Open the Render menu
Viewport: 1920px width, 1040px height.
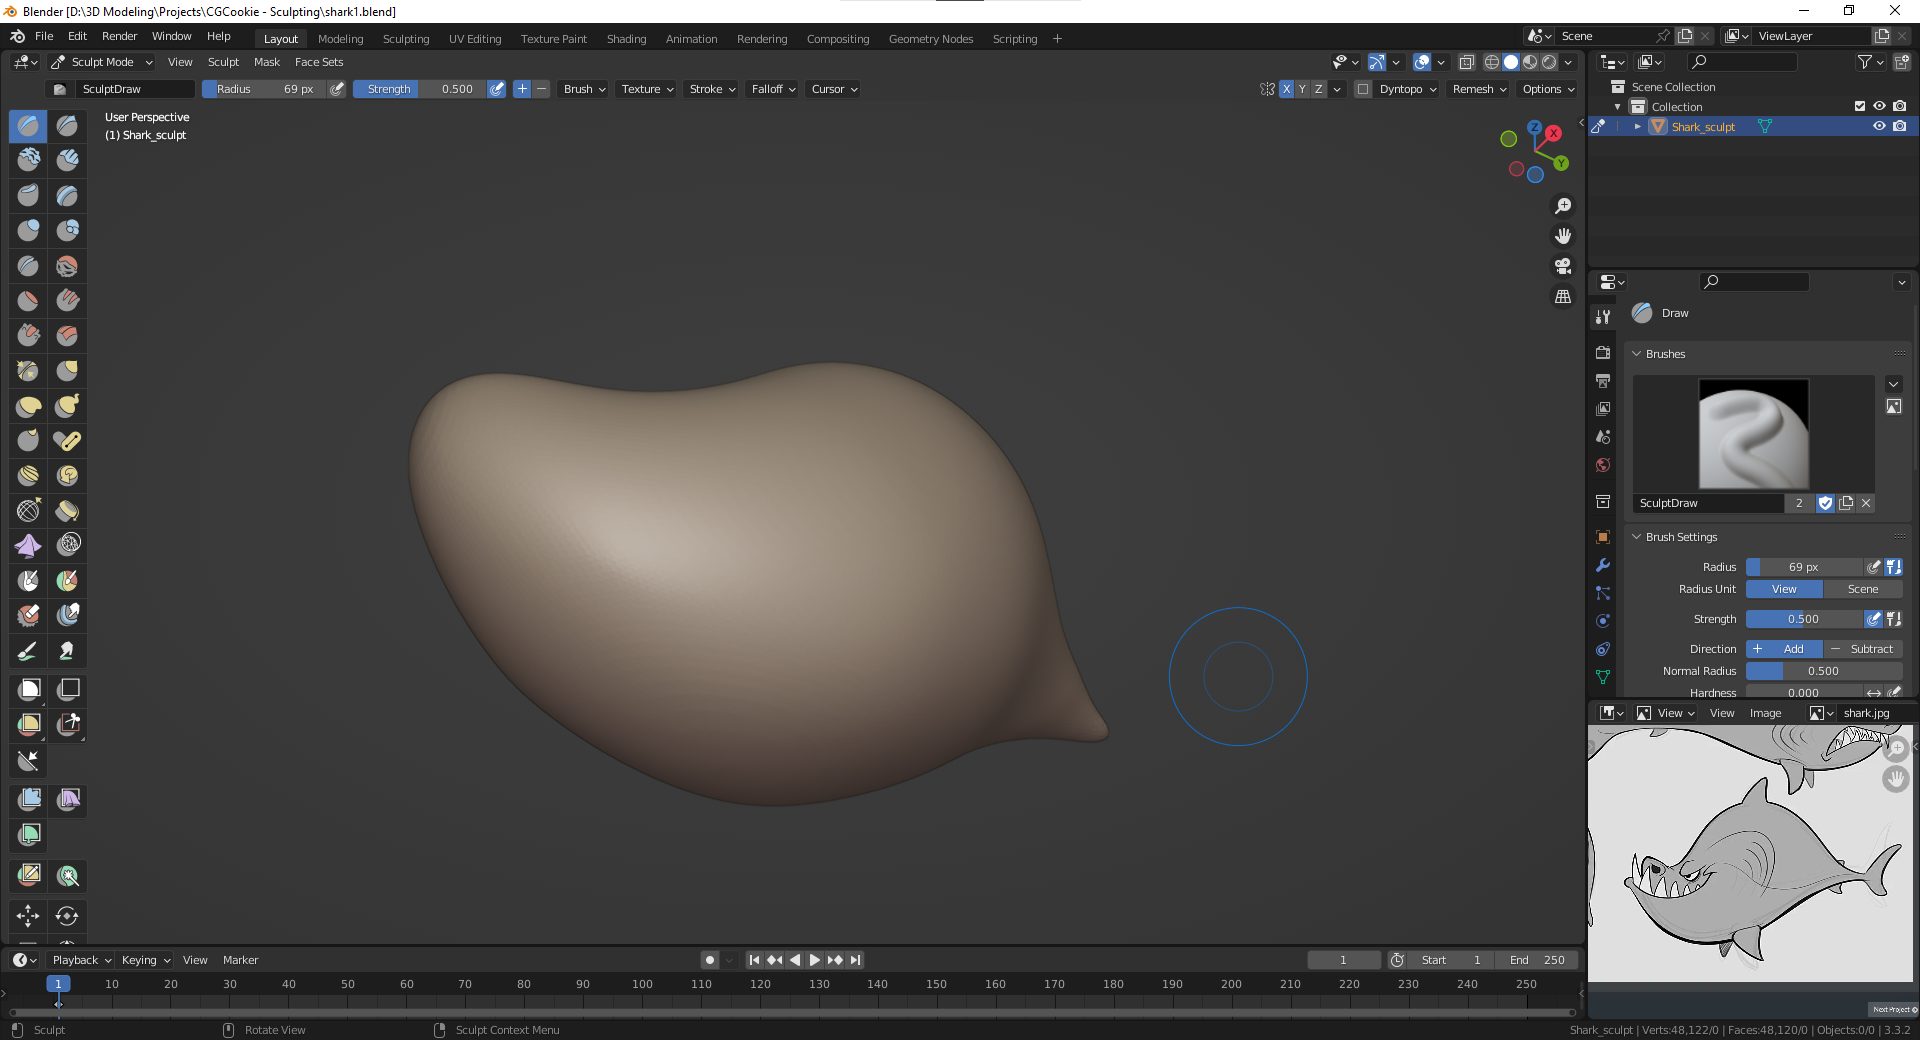point(119,36)
